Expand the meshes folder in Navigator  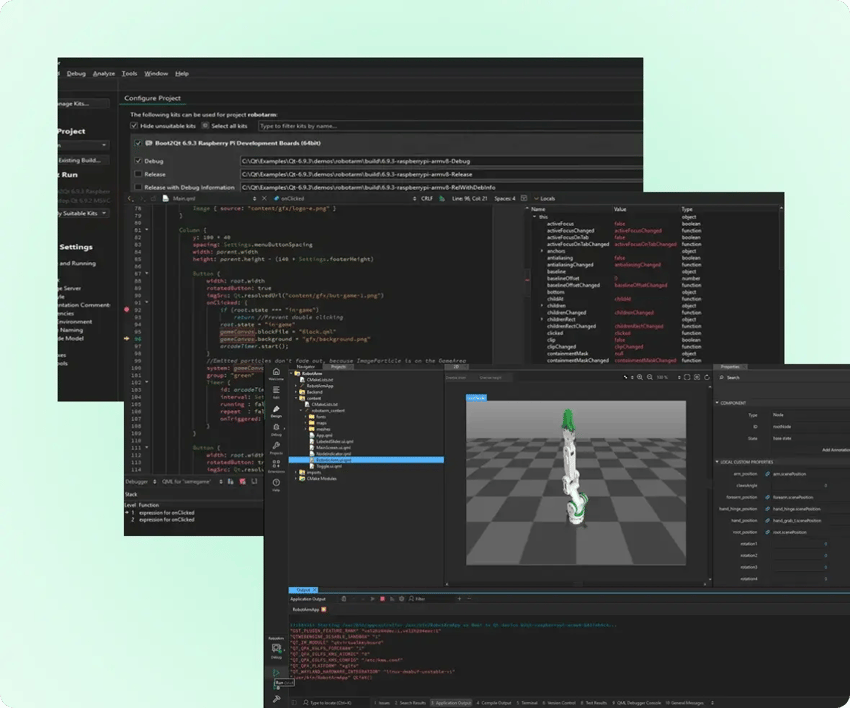(304, 429)
